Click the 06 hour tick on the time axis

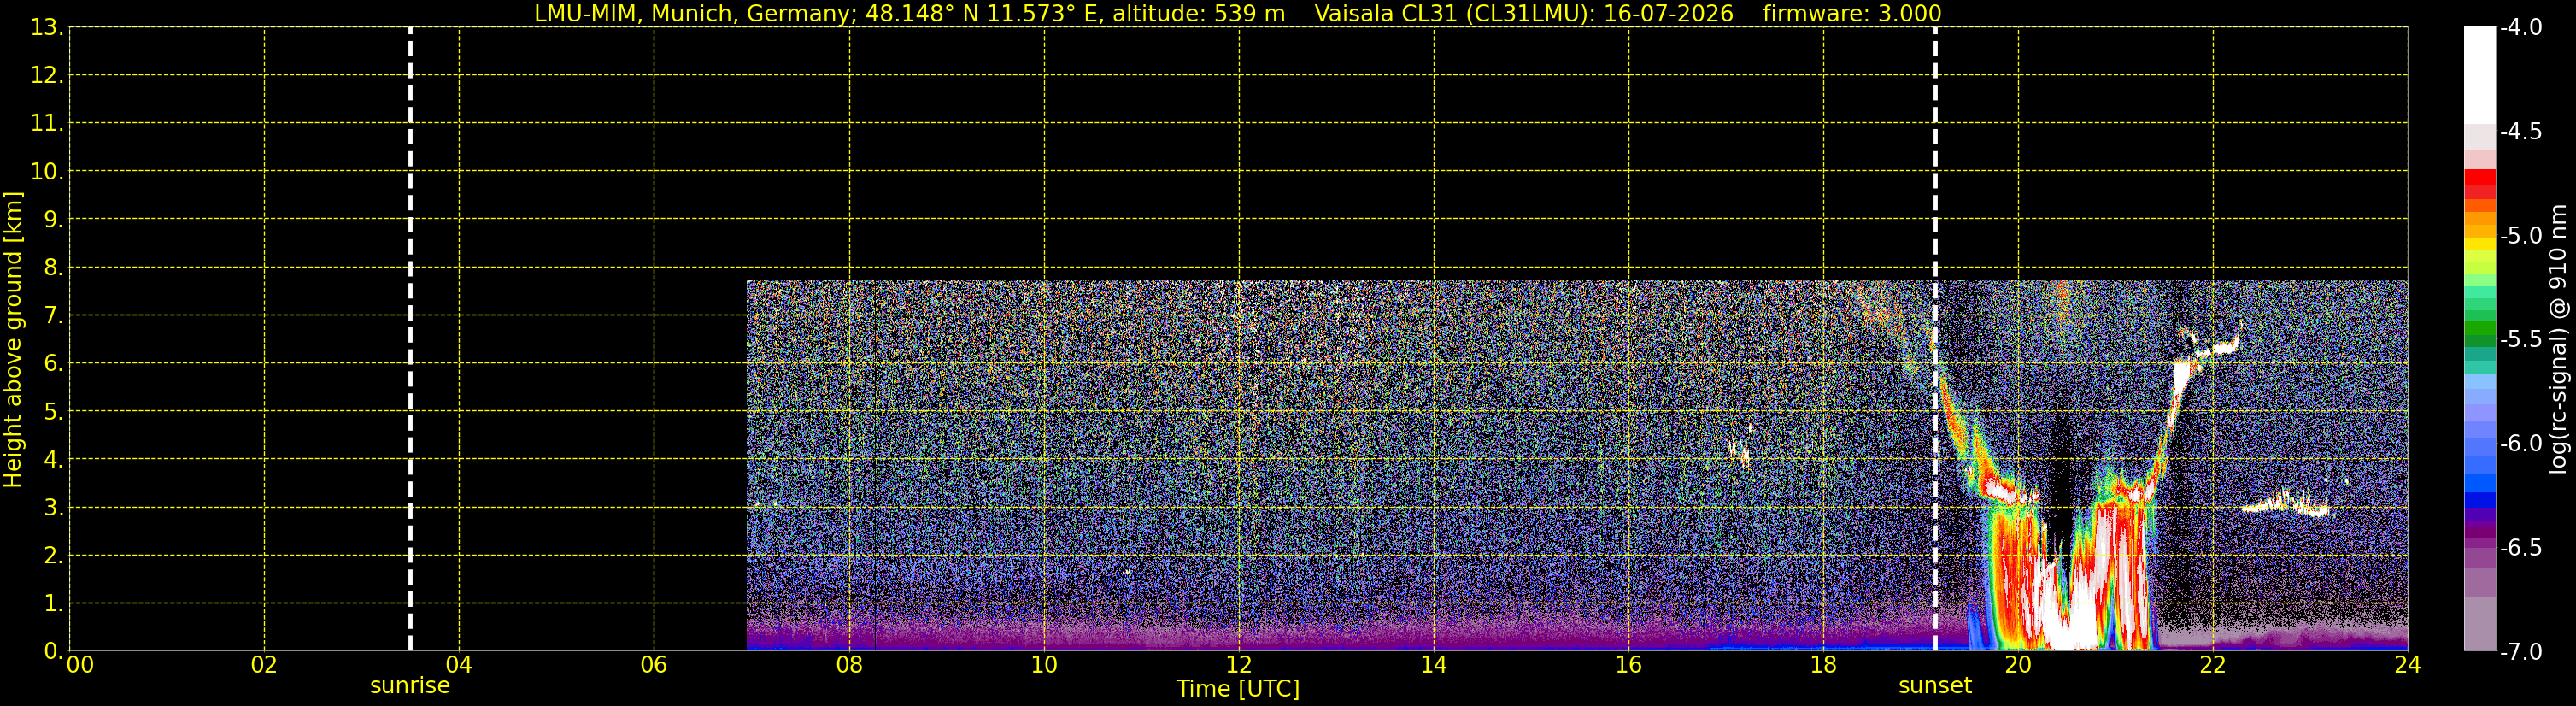coord(654,665)
